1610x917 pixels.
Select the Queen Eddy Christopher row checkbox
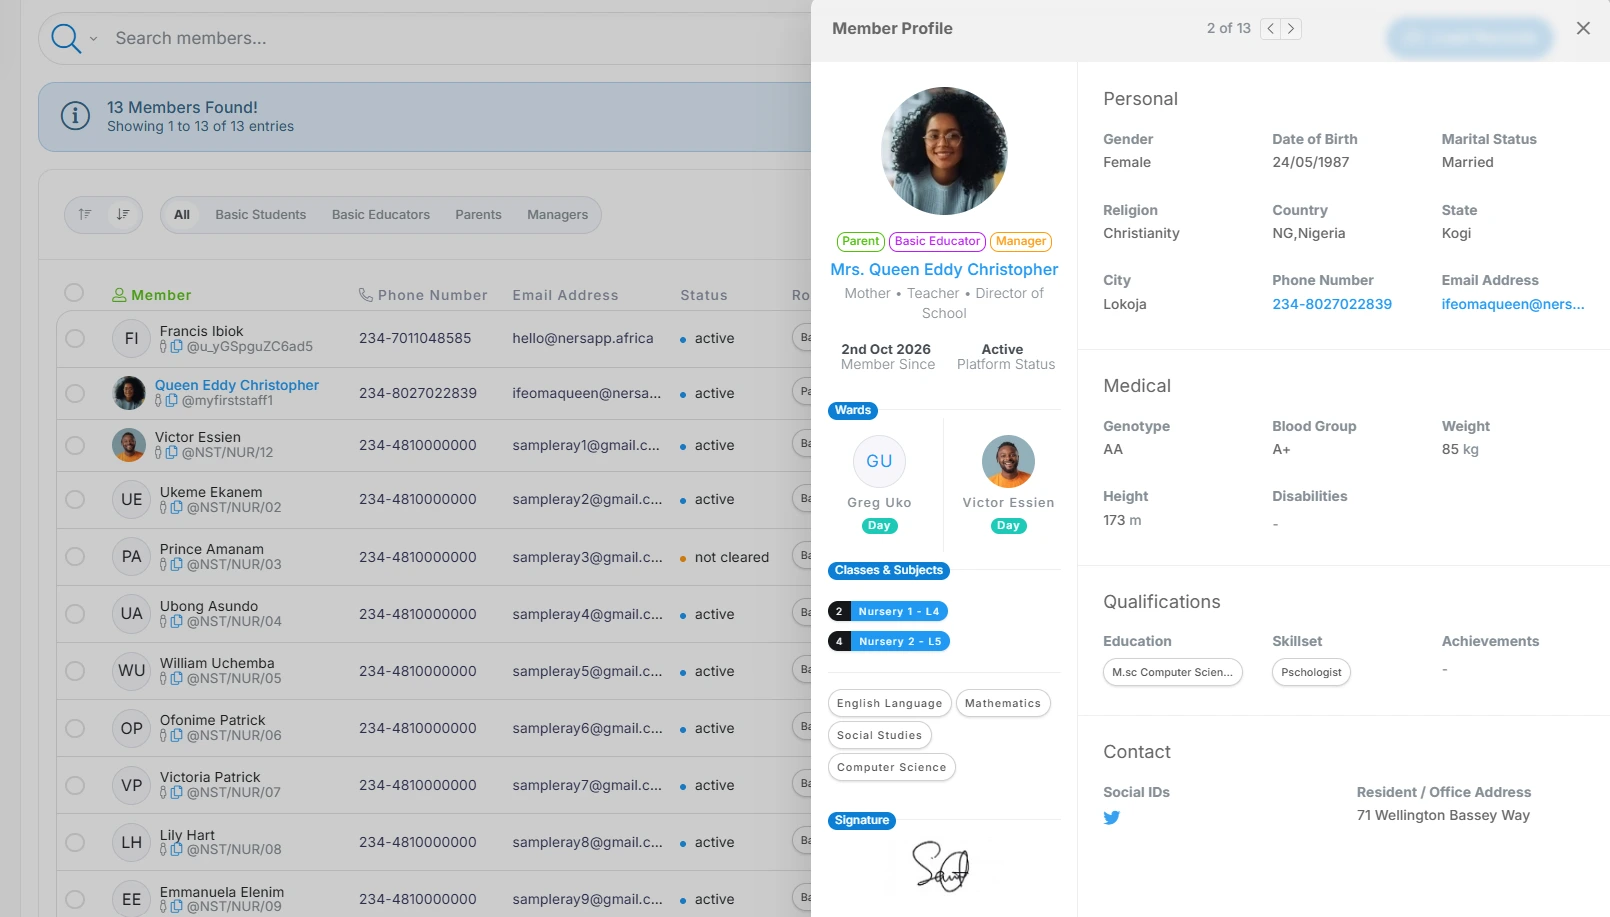(75, 393)
